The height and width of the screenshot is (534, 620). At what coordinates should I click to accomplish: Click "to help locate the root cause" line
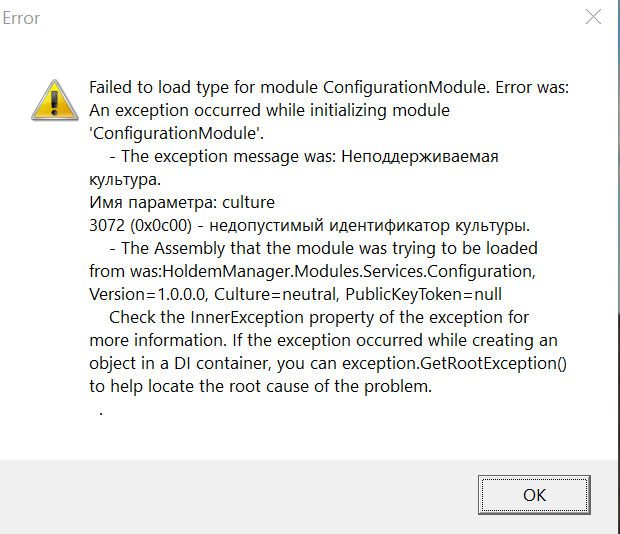pos(260,387)
